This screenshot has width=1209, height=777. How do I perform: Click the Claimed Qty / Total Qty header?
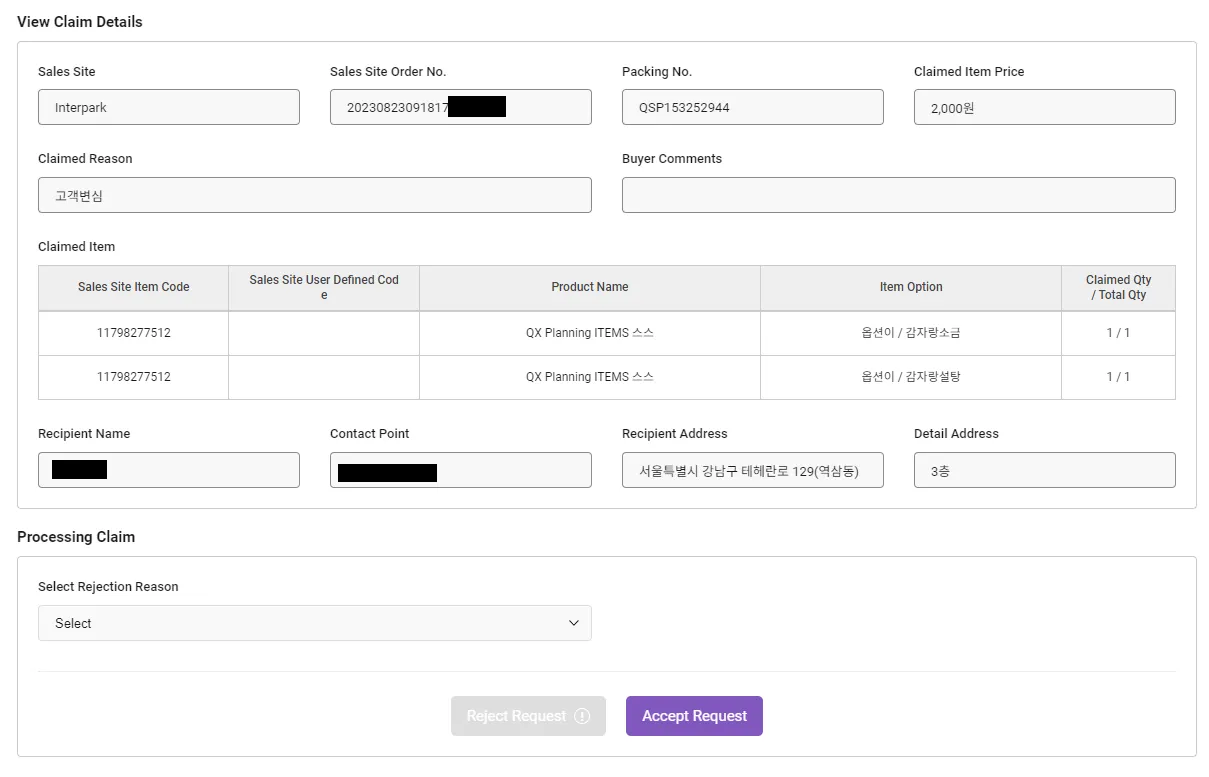coord(1118,287)
